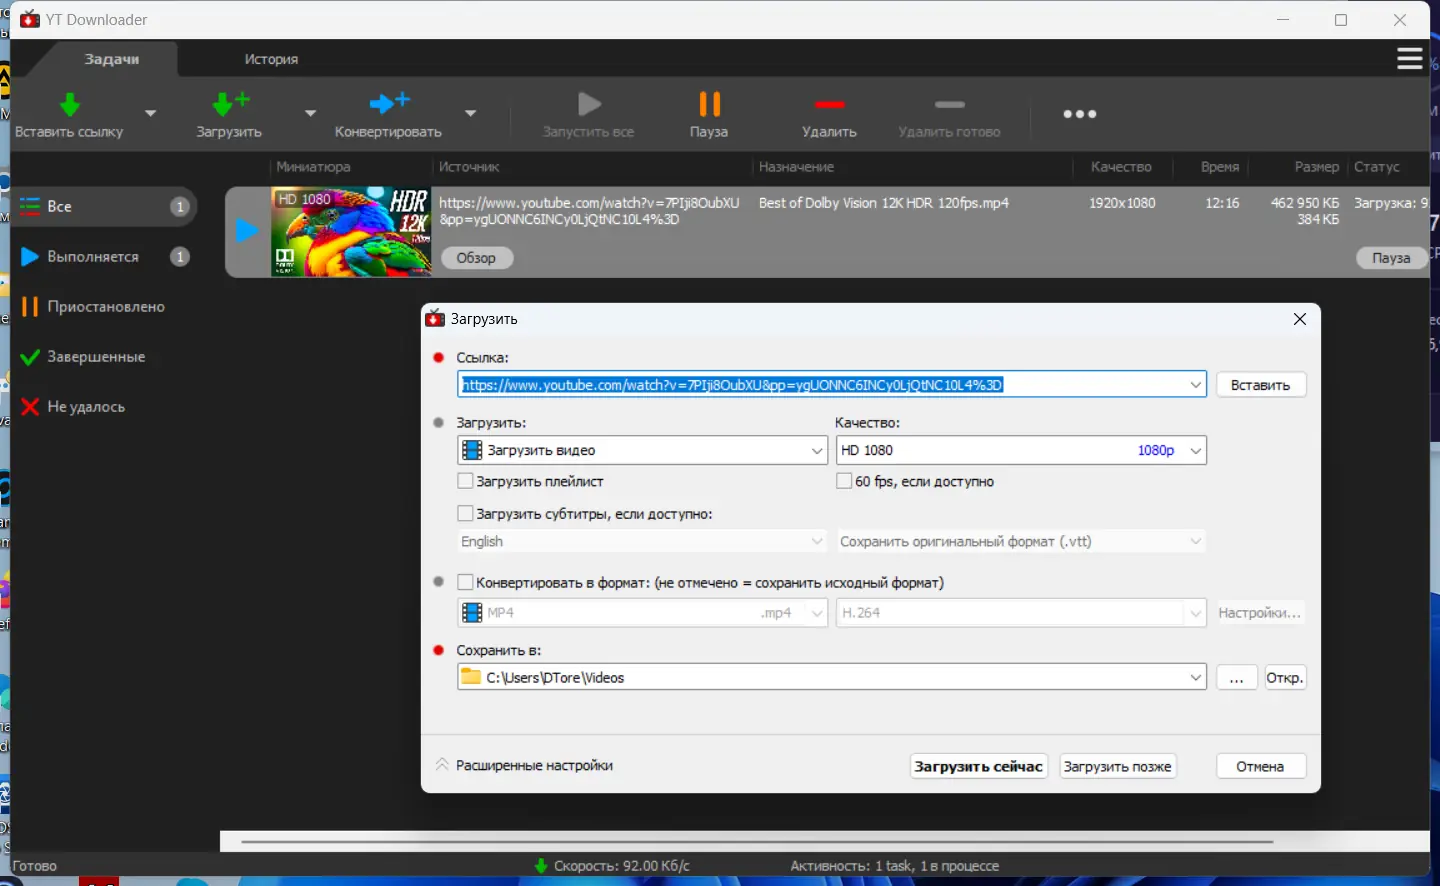Click the Размер column header
This screenshot has width=1440, height=886.
tap(1316, 167)
